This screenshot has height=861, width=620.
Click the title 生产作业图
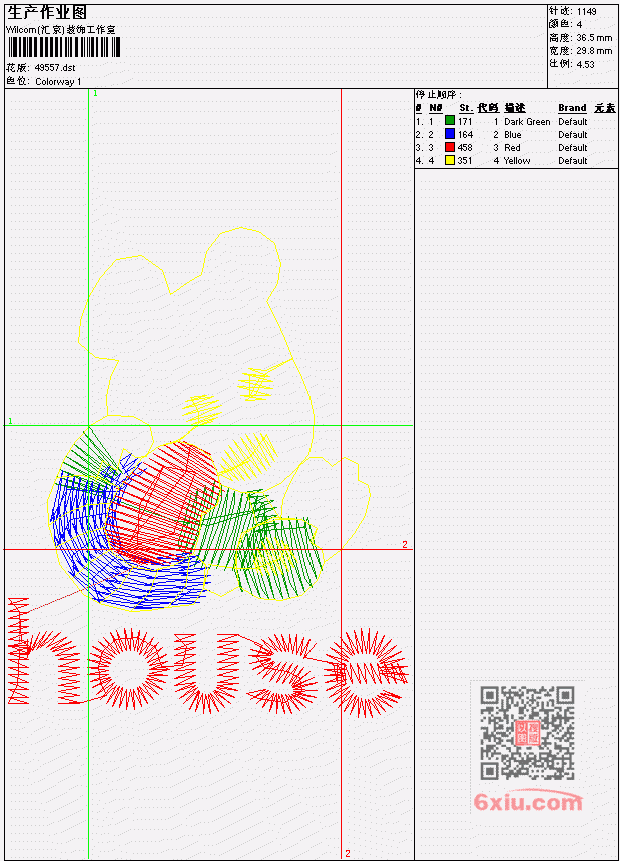point(47,13)
